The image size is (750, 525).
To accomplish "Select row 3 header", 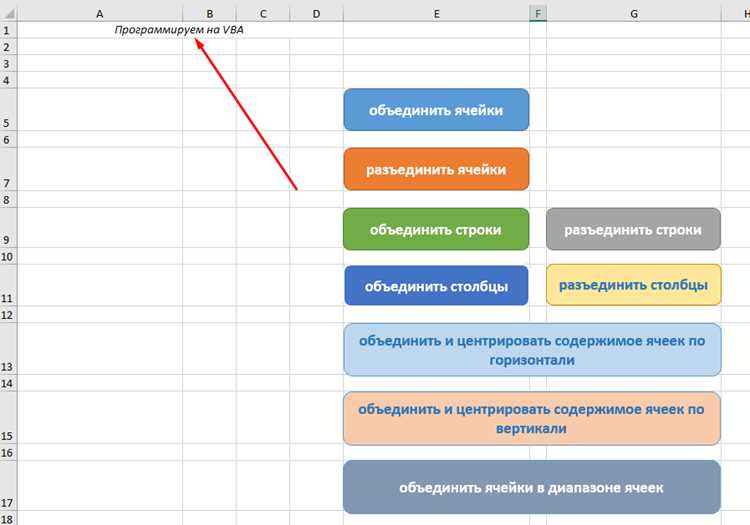I will point(8,64).
